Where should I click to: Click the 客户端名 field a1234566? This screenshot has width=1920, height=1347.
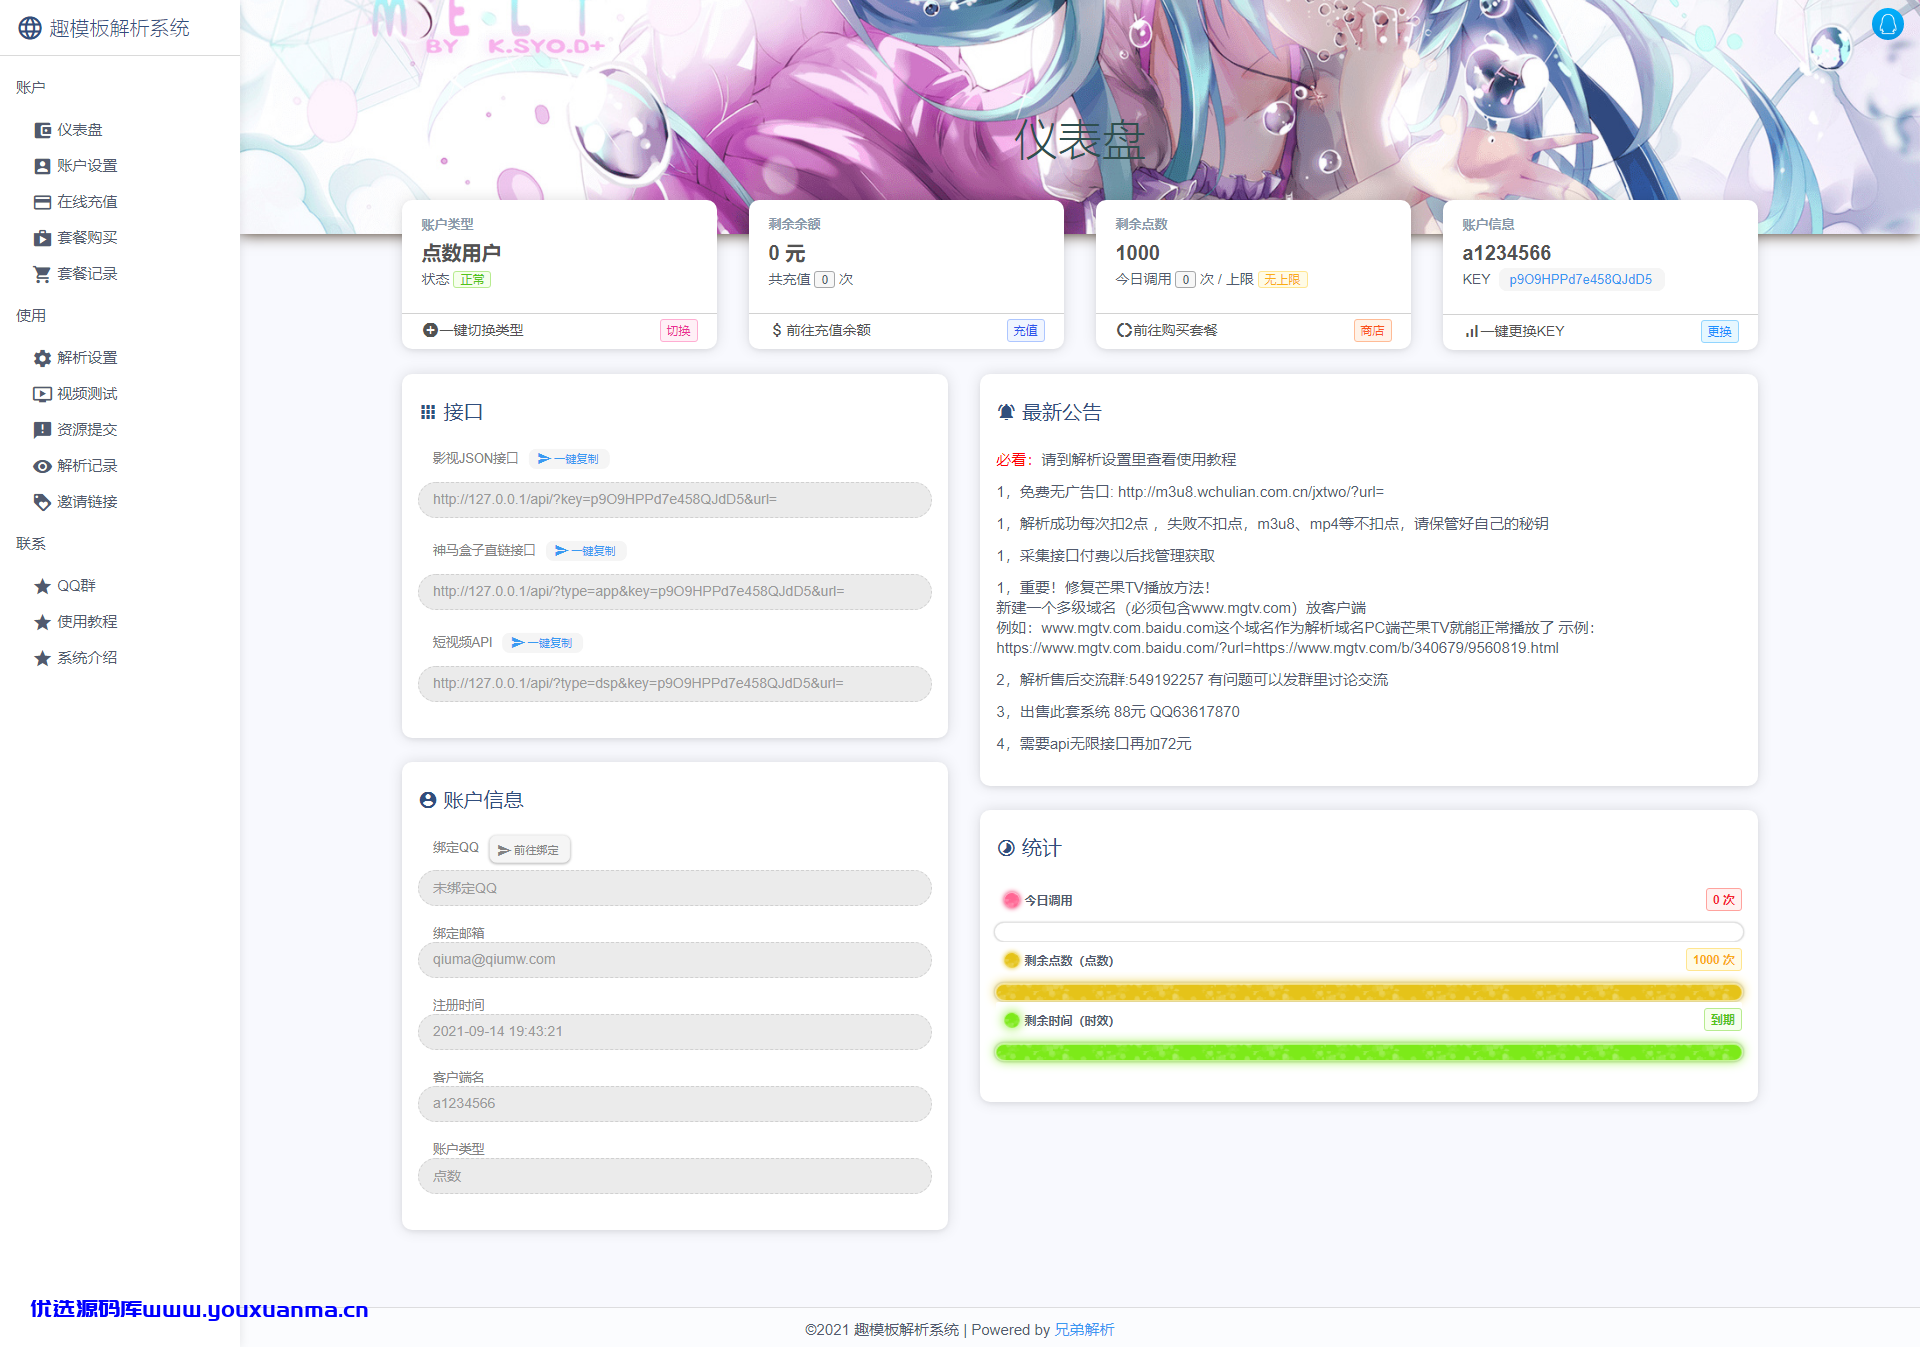coord(675,1104)
